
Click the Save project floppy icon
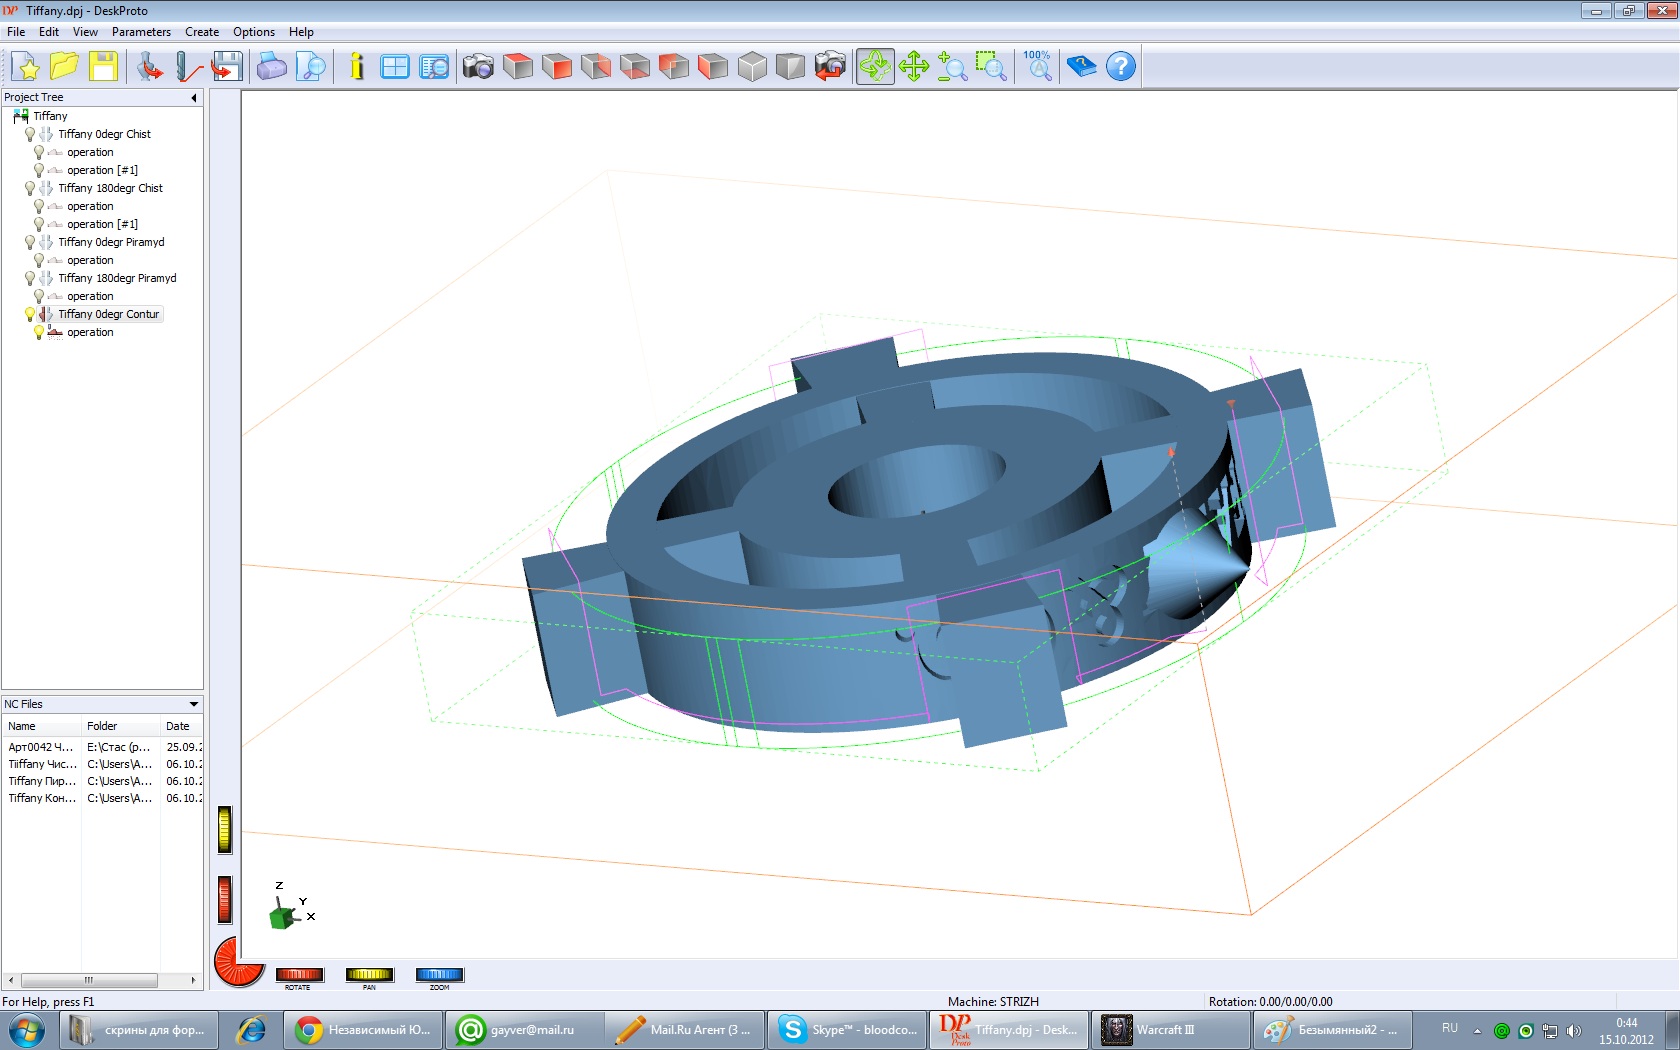click(x=103, y=67)
